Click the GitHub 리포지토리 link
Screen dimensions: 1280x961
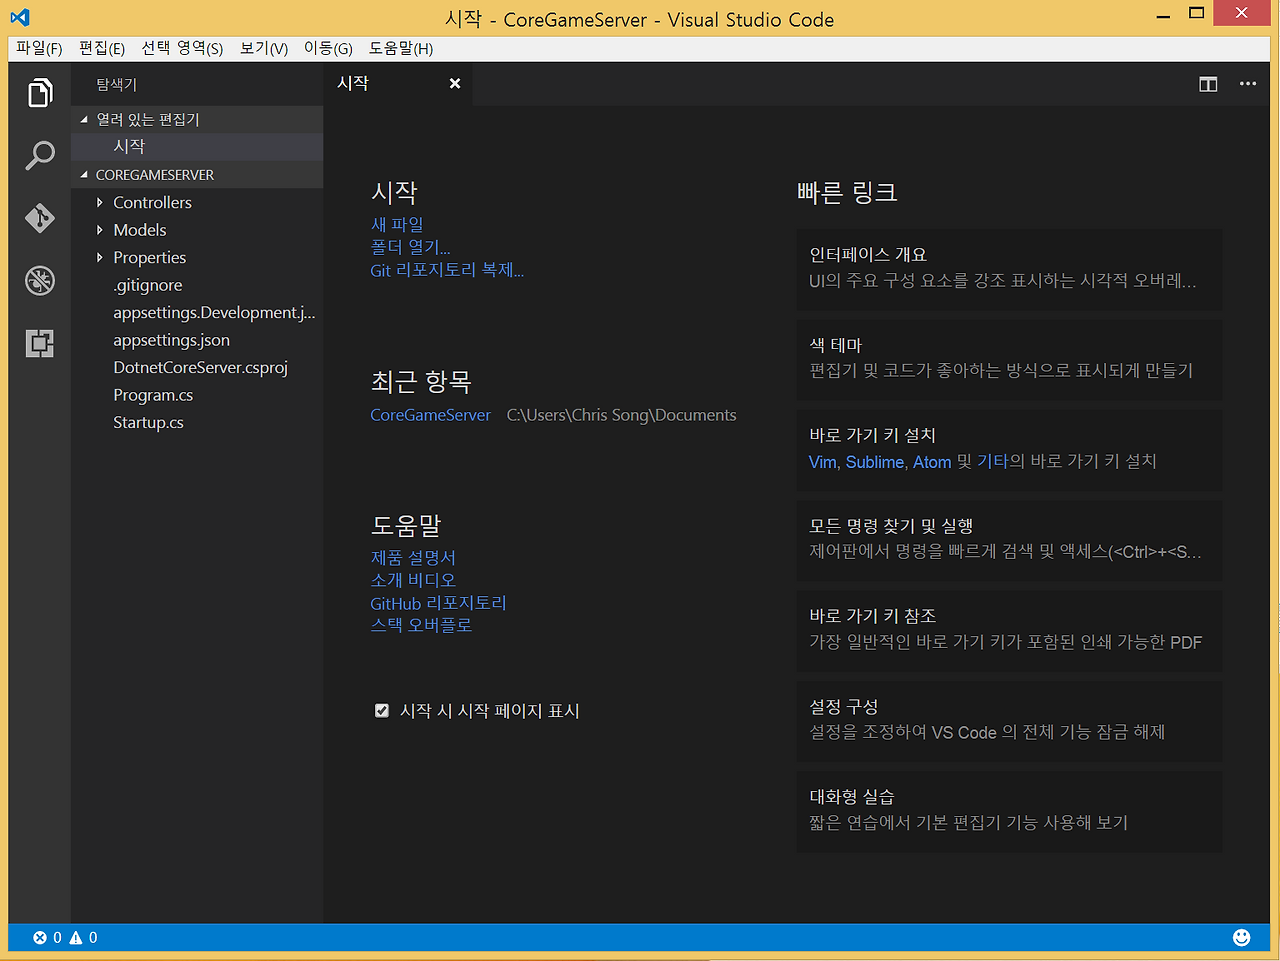438,603
